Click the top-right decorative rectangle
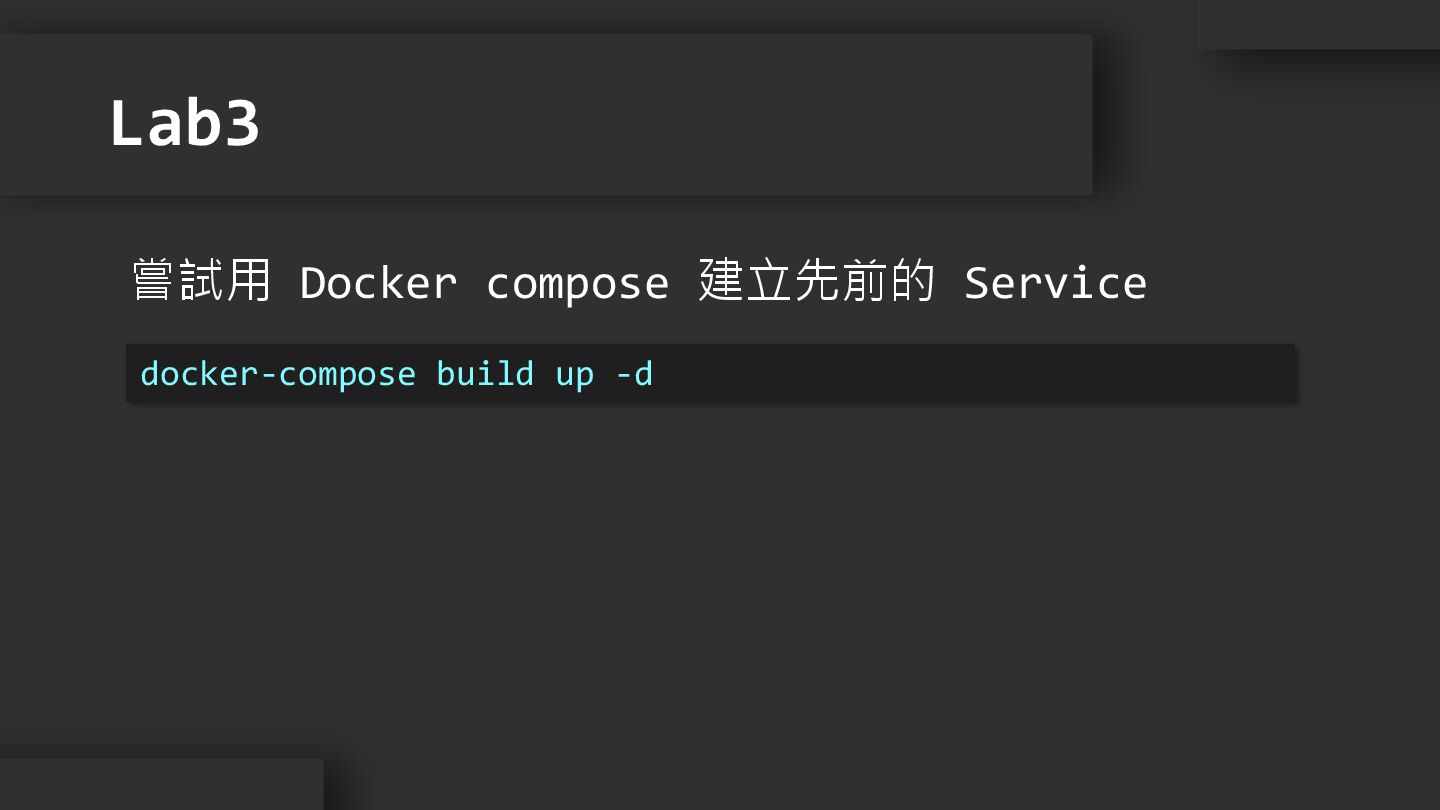Image resolution: width=1440 pixels, height=810 pixels. pyautogui.click(x=1318, y=24)
